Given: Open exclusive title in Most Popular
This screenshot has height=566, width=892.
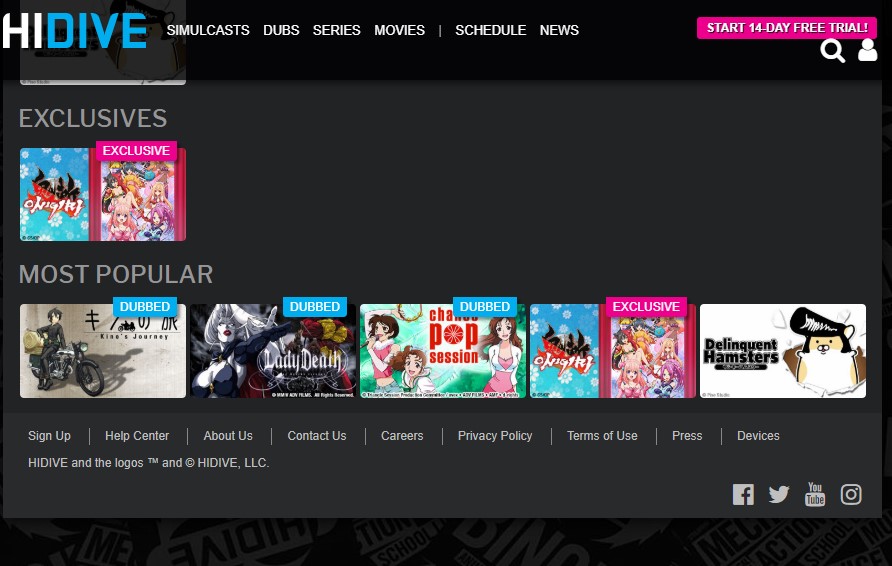Looking at the screenshot, I should point(613,351).
